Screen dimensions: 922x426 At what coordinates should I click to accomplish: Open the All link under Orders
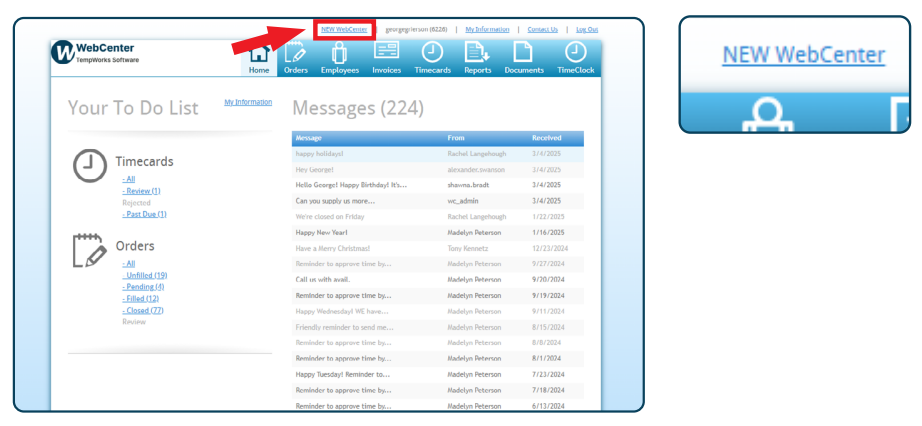tap(129, 264)
